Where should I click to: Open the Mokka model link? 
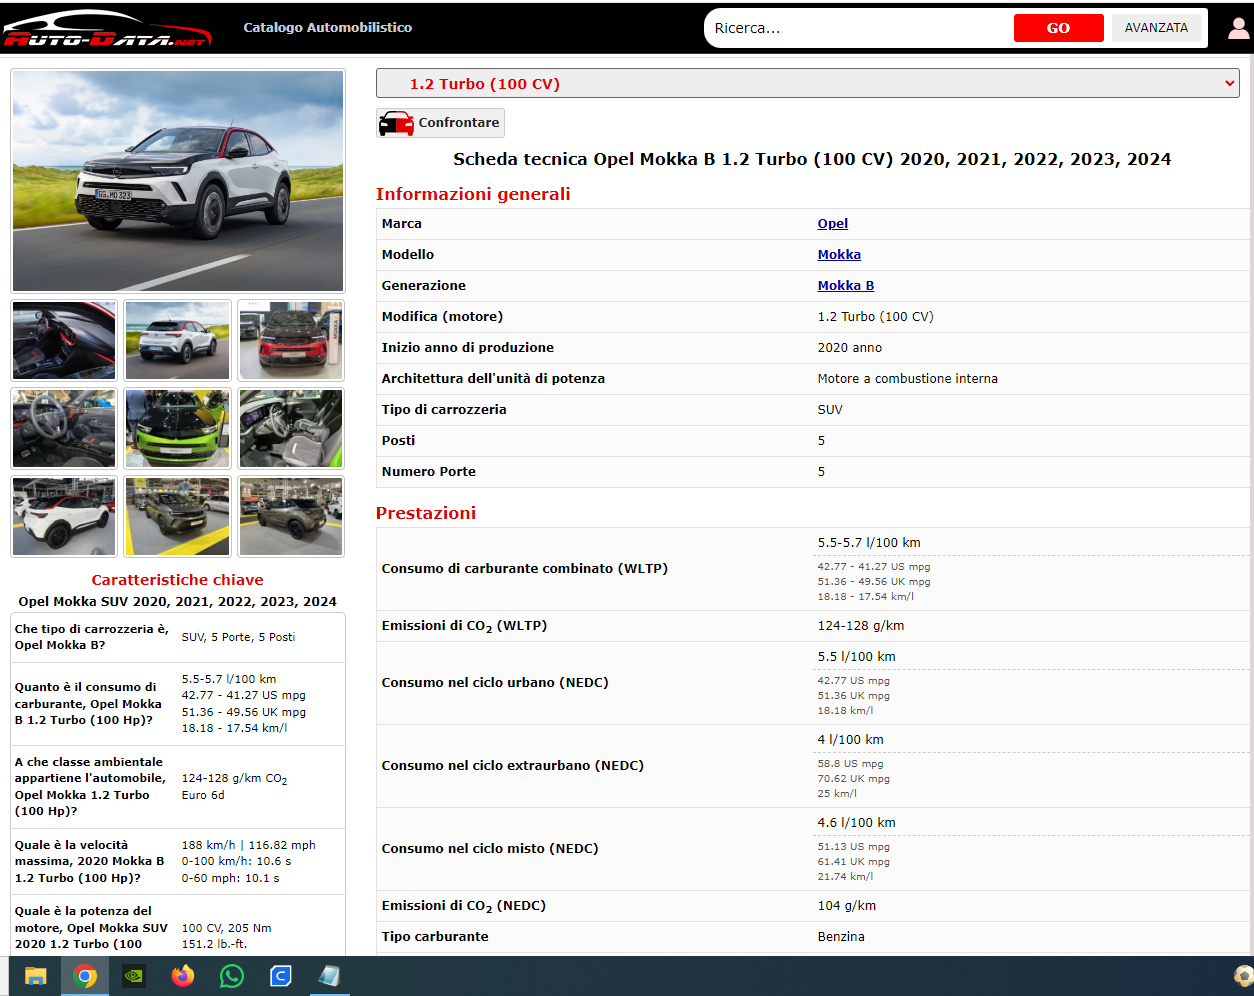pos(839,255)
